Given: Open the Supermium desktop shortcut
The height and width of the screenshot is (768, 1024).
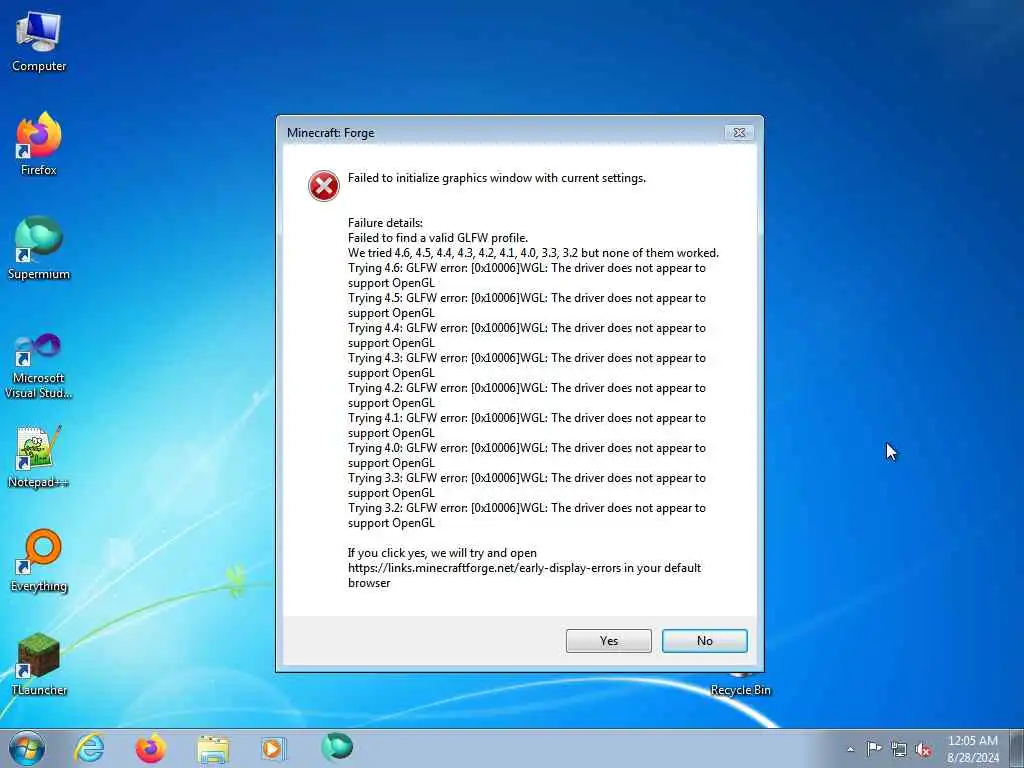Looking at the screenshot, I should (39, 249).
